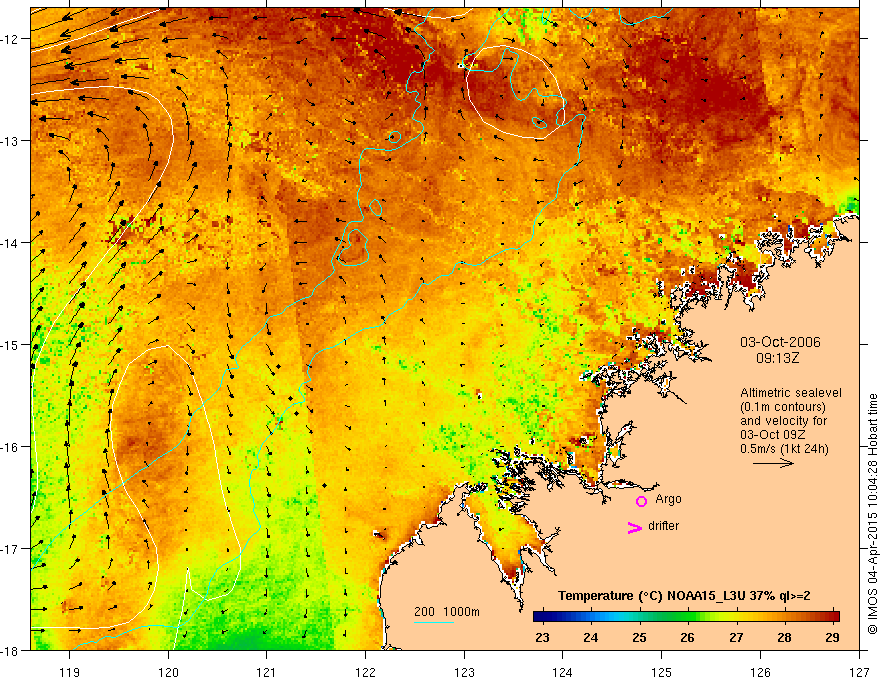Click colorbar tick label 25
The image size is (880, 680).
(639, 637)
